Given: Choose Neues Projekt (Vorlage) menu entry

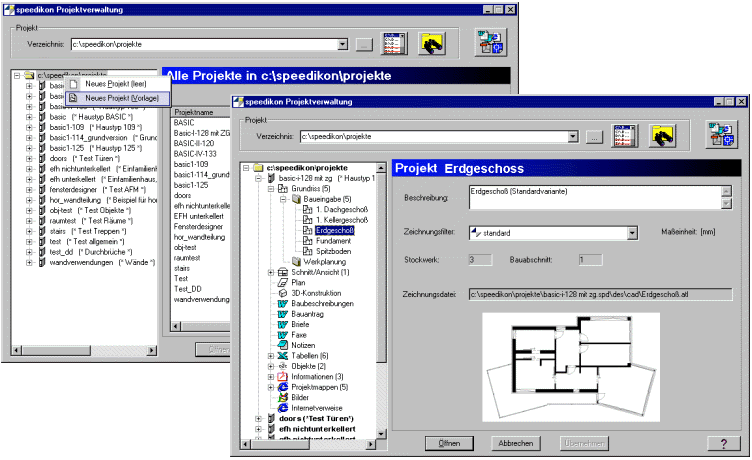Looking at the screenshot, I should (118, 98).
